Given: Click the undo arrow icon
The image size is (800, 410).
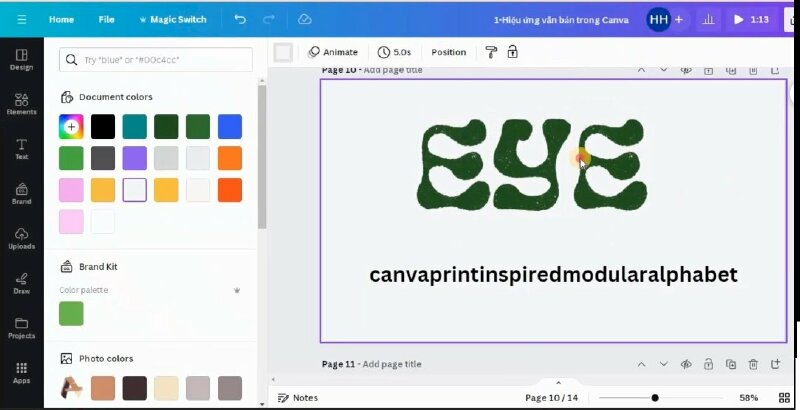Looking at the screenshot, I should pos(240,19).
